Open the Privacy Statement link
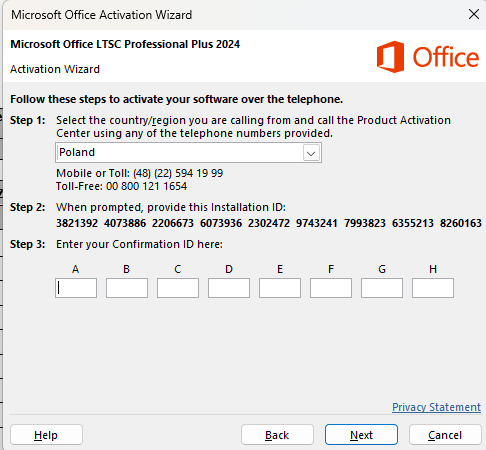 click(436, 407)
